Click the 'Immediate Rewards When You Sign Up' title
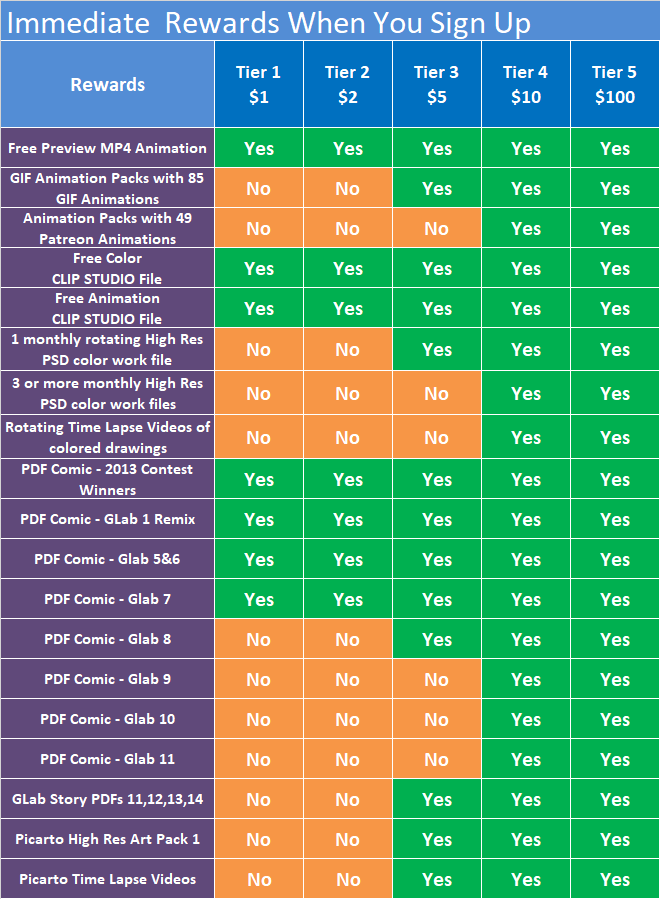 click(x=268, y=22)
